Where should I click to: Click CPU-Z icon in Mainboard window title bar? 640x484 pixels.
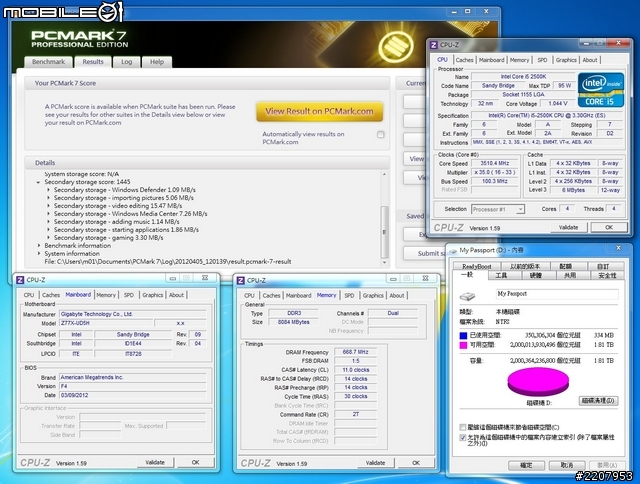(x=20, y=280)
